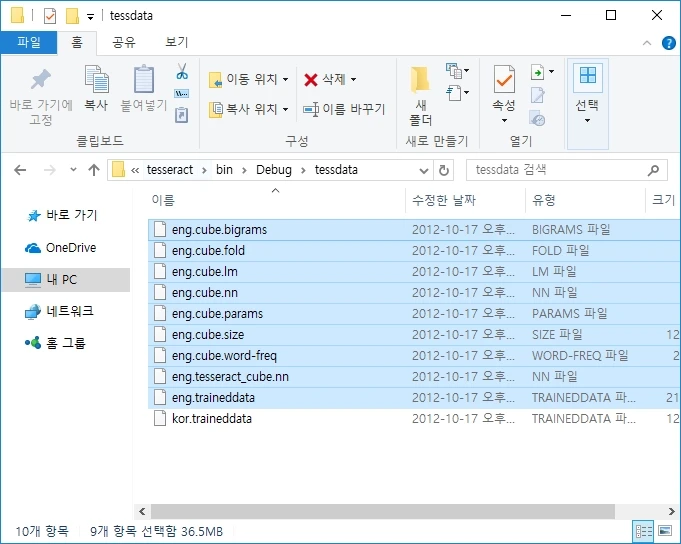Image resolution: width=681 pixels, height=544 pixels.
Task: Open the Delete (삭제) dropdown arrow
Action: click(x=353, y=79)
